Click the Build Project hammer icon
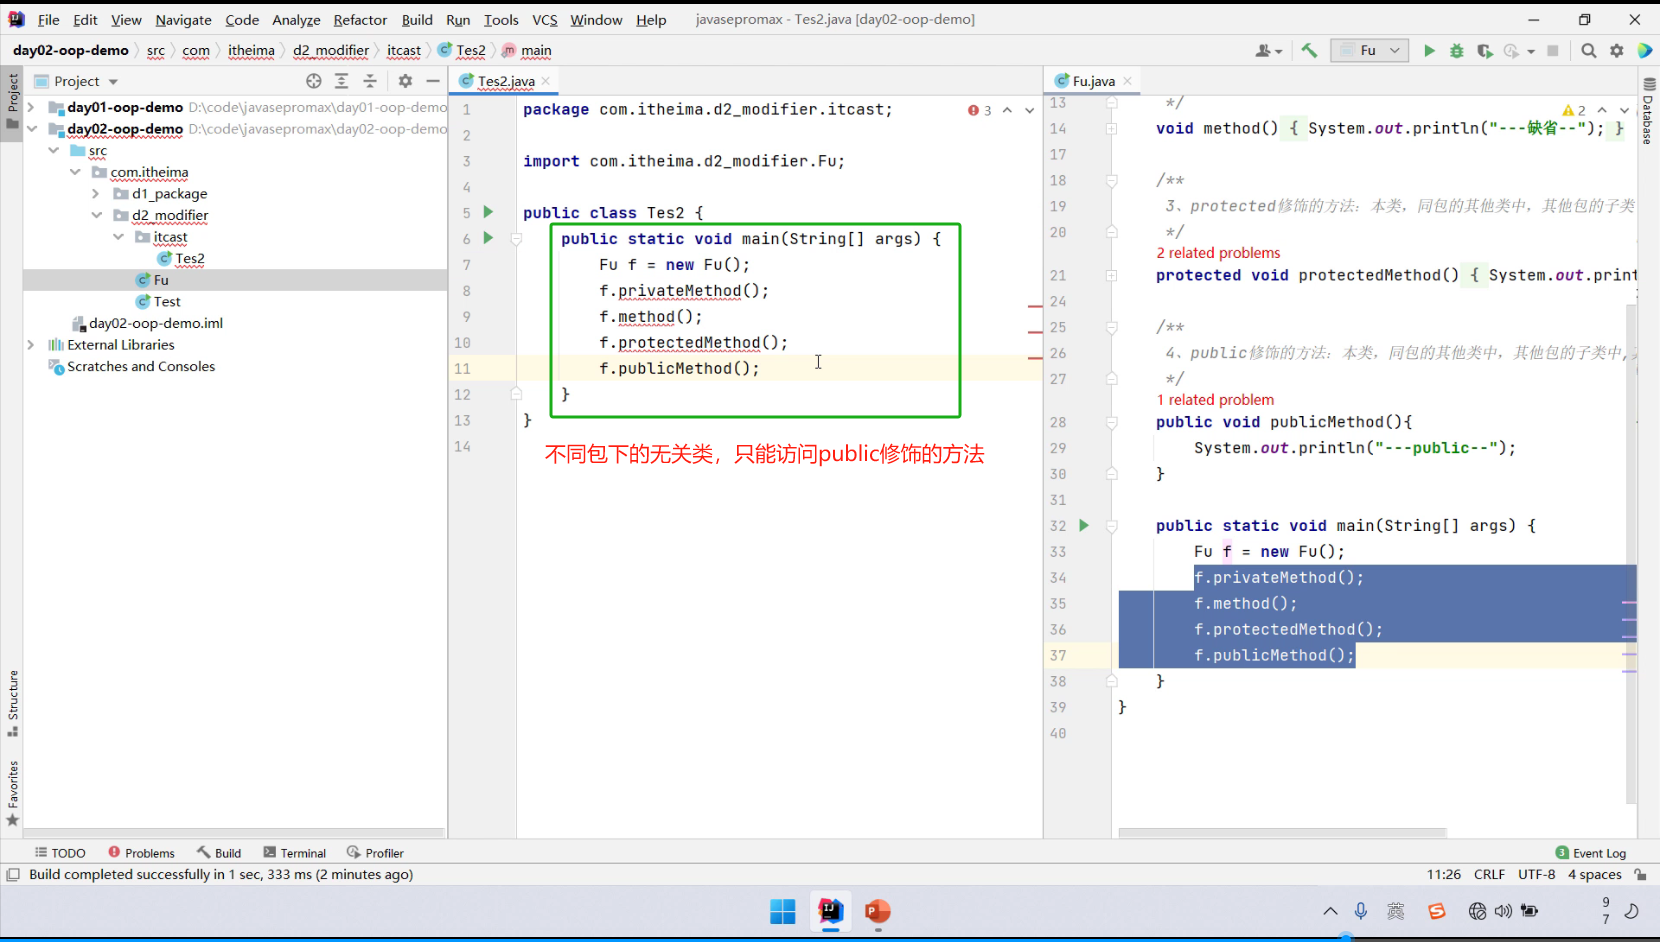Image resolution: width=1660 pixels, height=942 pixels. pos(1309,51)
